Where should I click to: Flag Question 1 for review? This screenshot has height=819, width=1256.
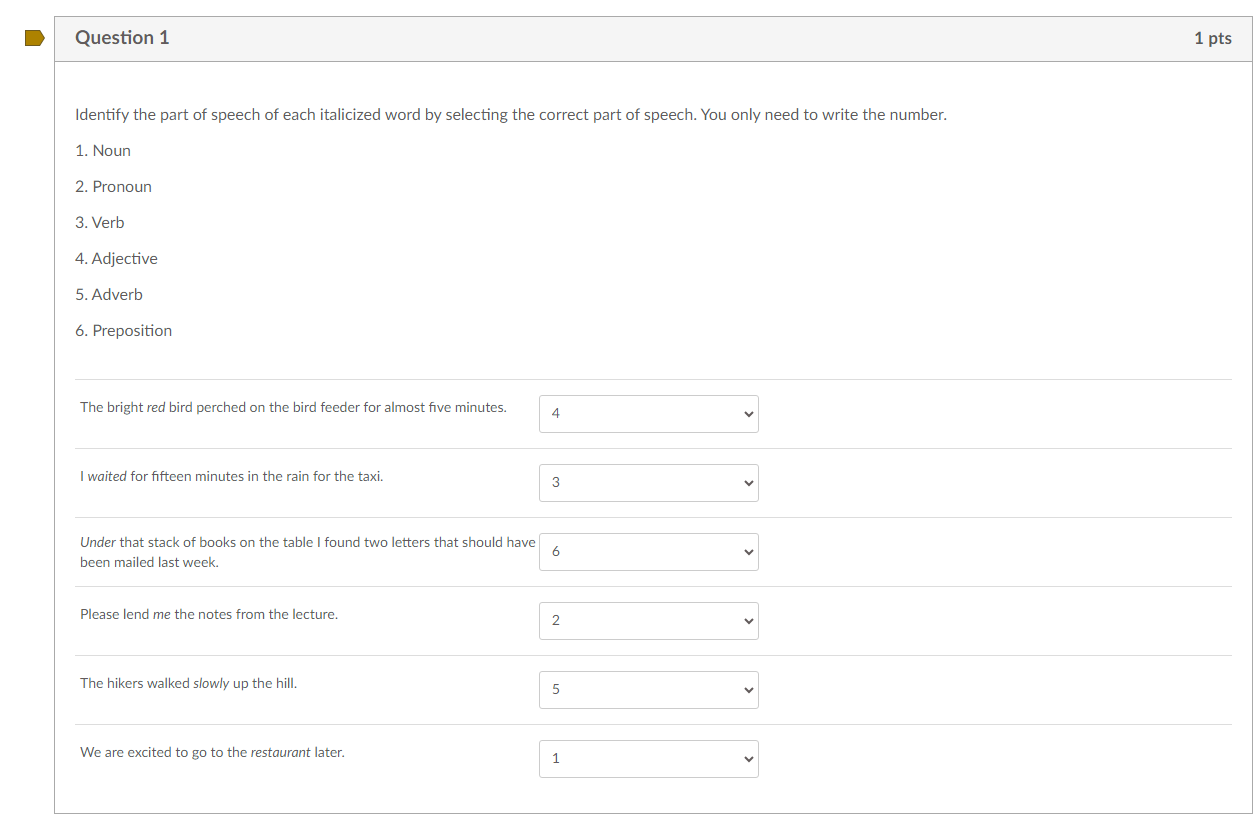35,39
